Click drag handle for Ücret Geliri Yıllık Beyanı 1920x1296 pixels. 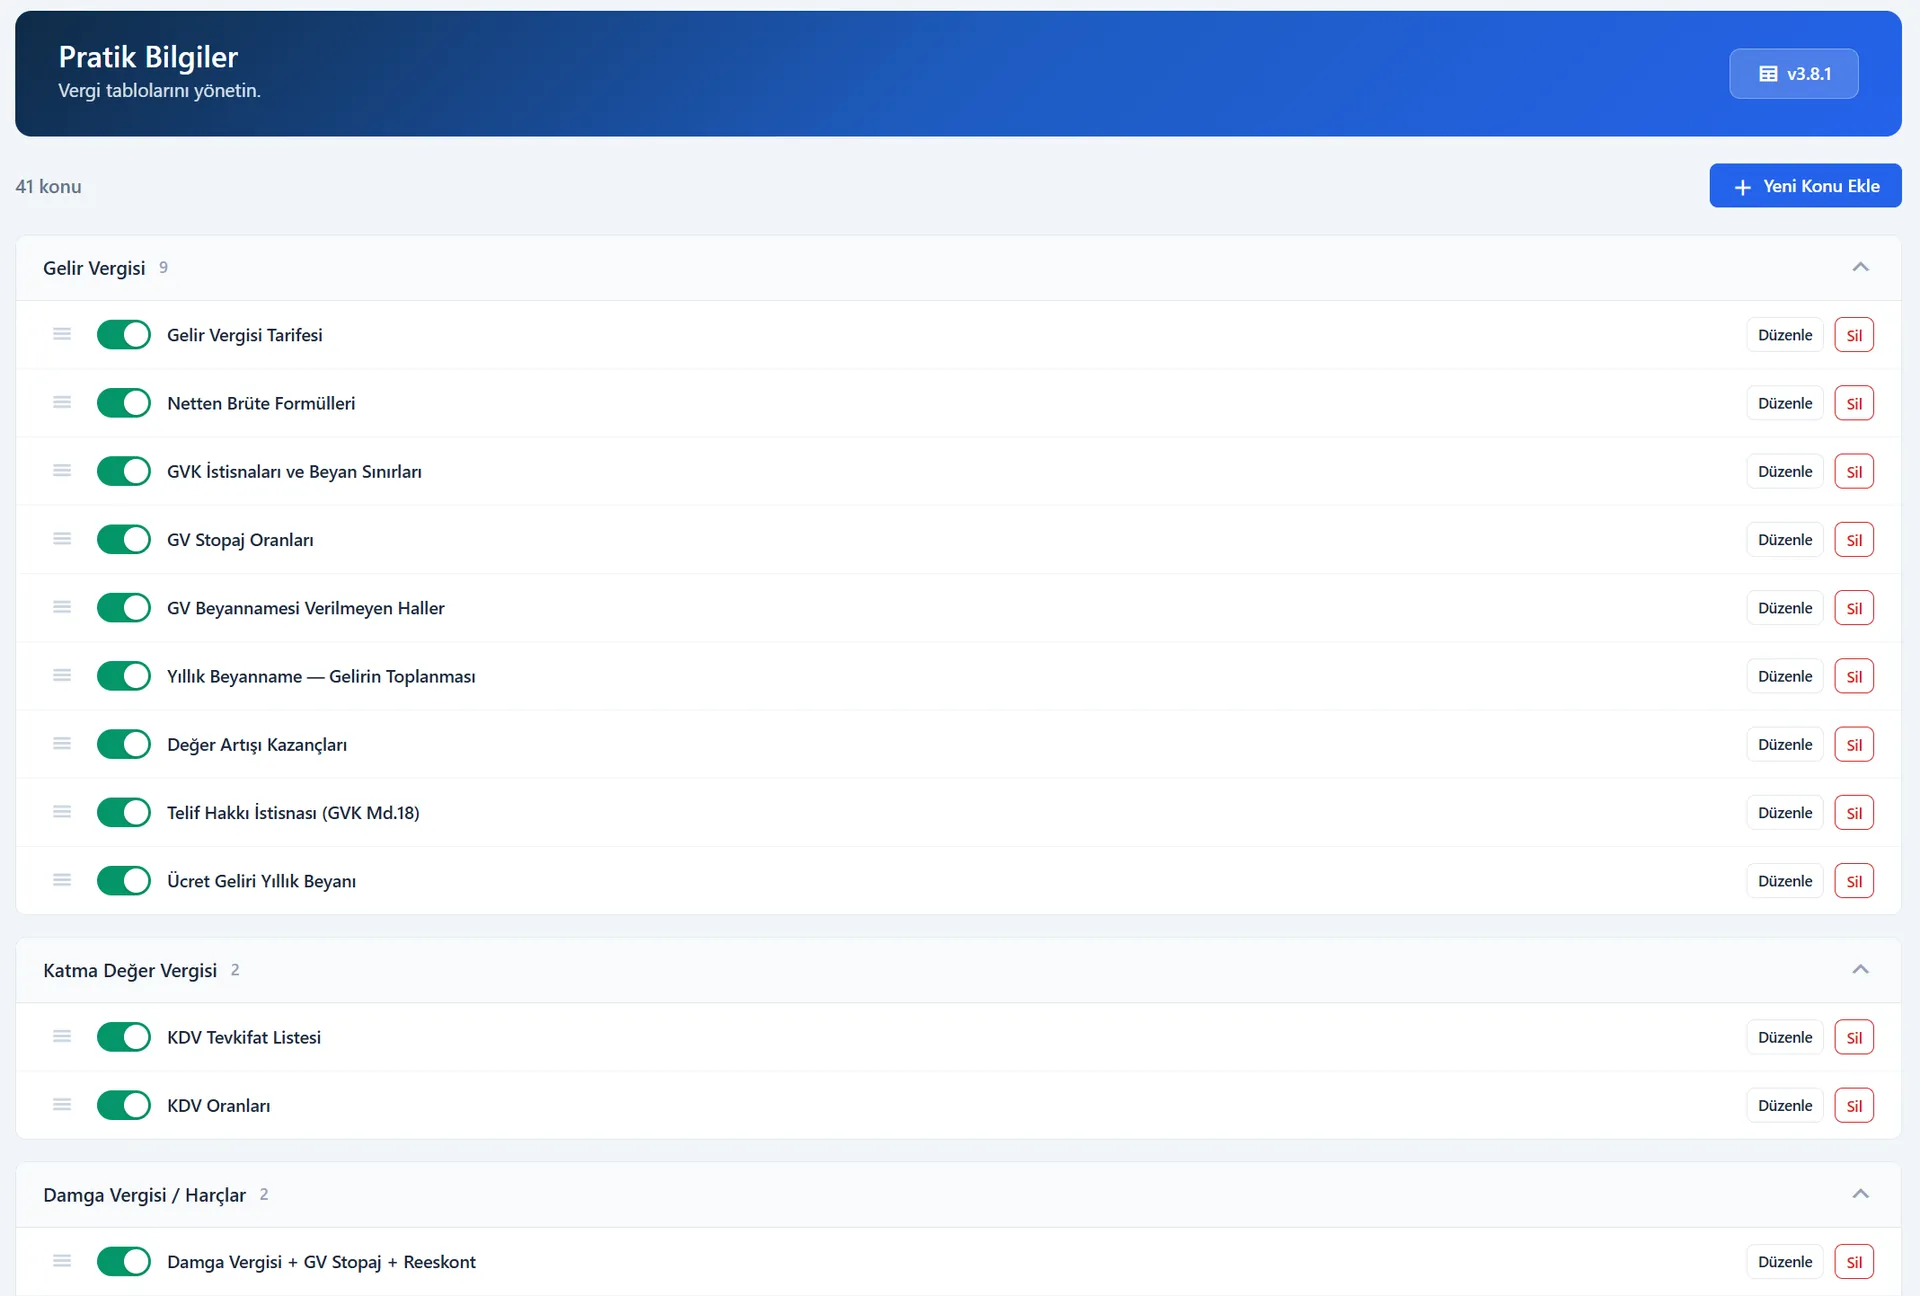[x=62, y=880]
